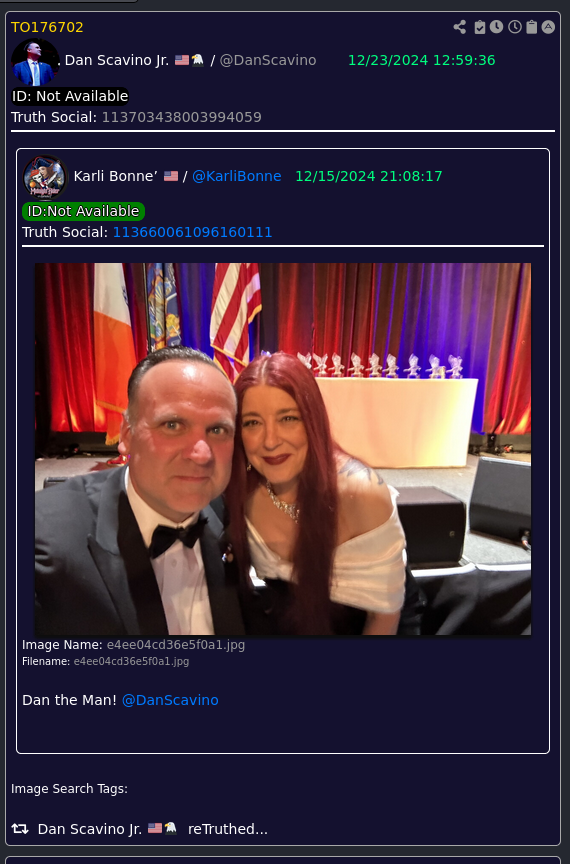This screenshot has width=570, height=864.
Task: Click the black ID: Not Available badge
Action: point(70,96)
